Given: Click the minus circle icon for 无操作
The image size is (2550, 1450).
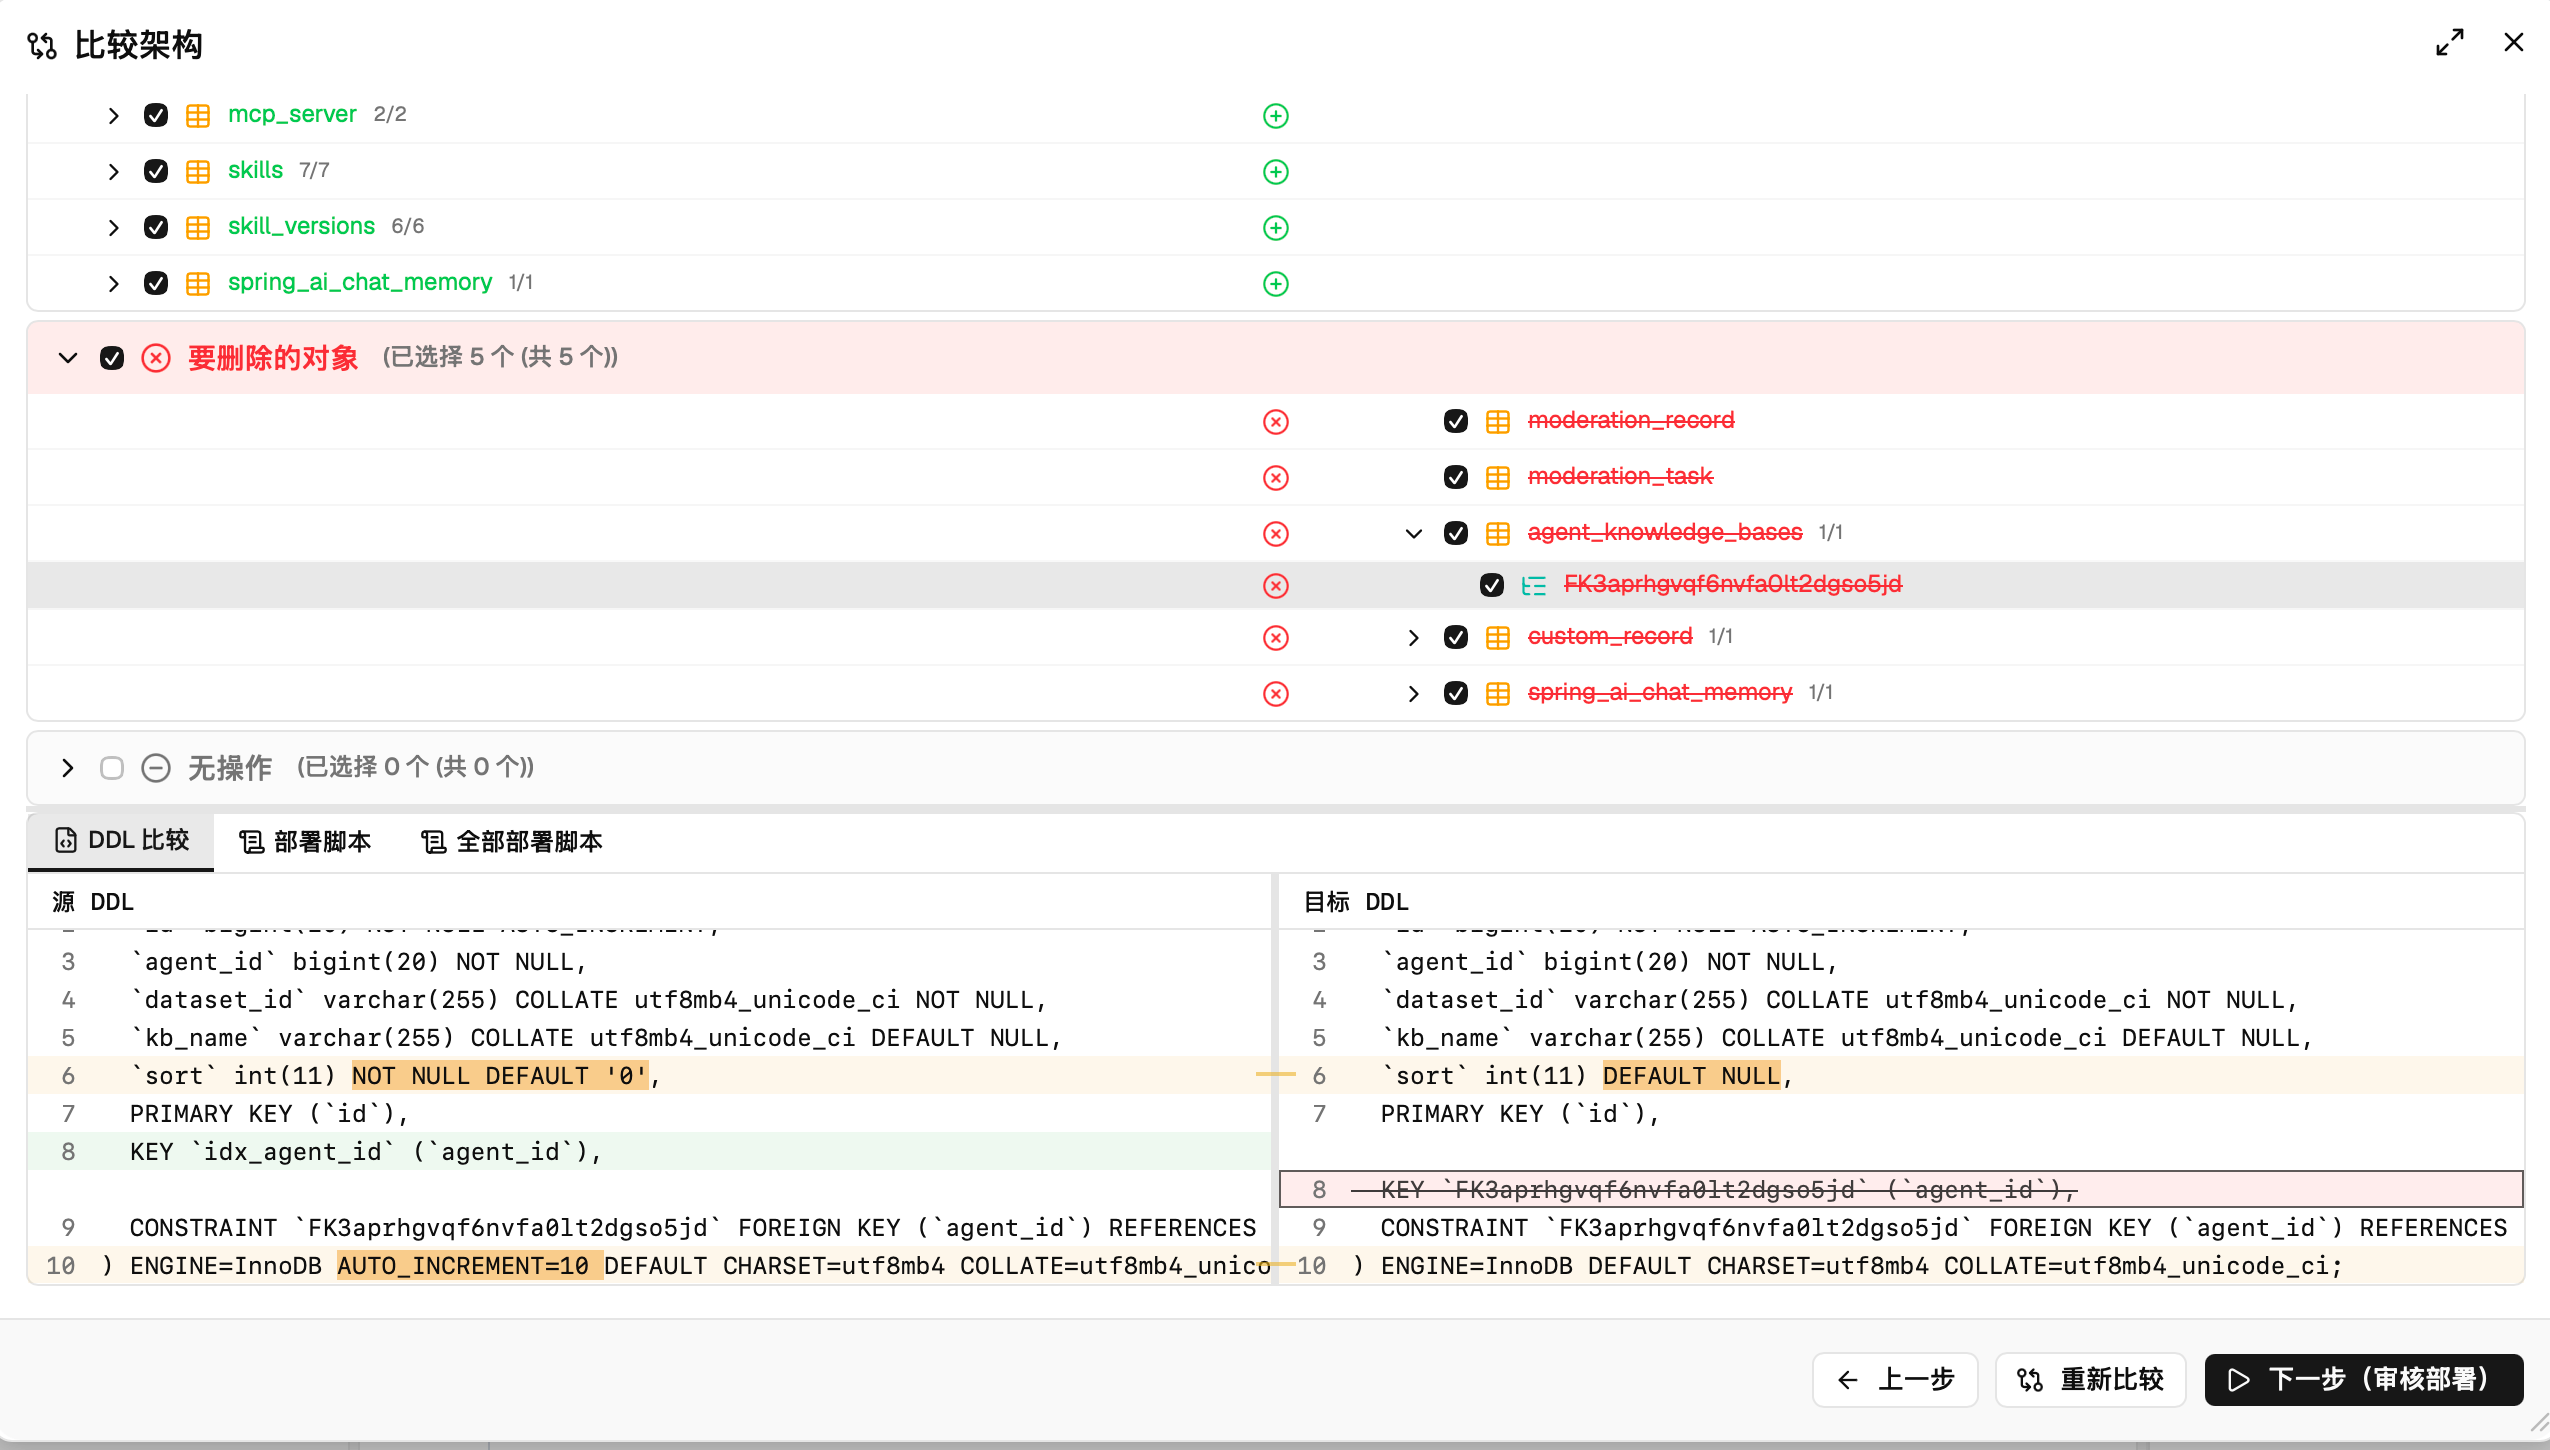Looking at the screenshot, I should point(156,768).
